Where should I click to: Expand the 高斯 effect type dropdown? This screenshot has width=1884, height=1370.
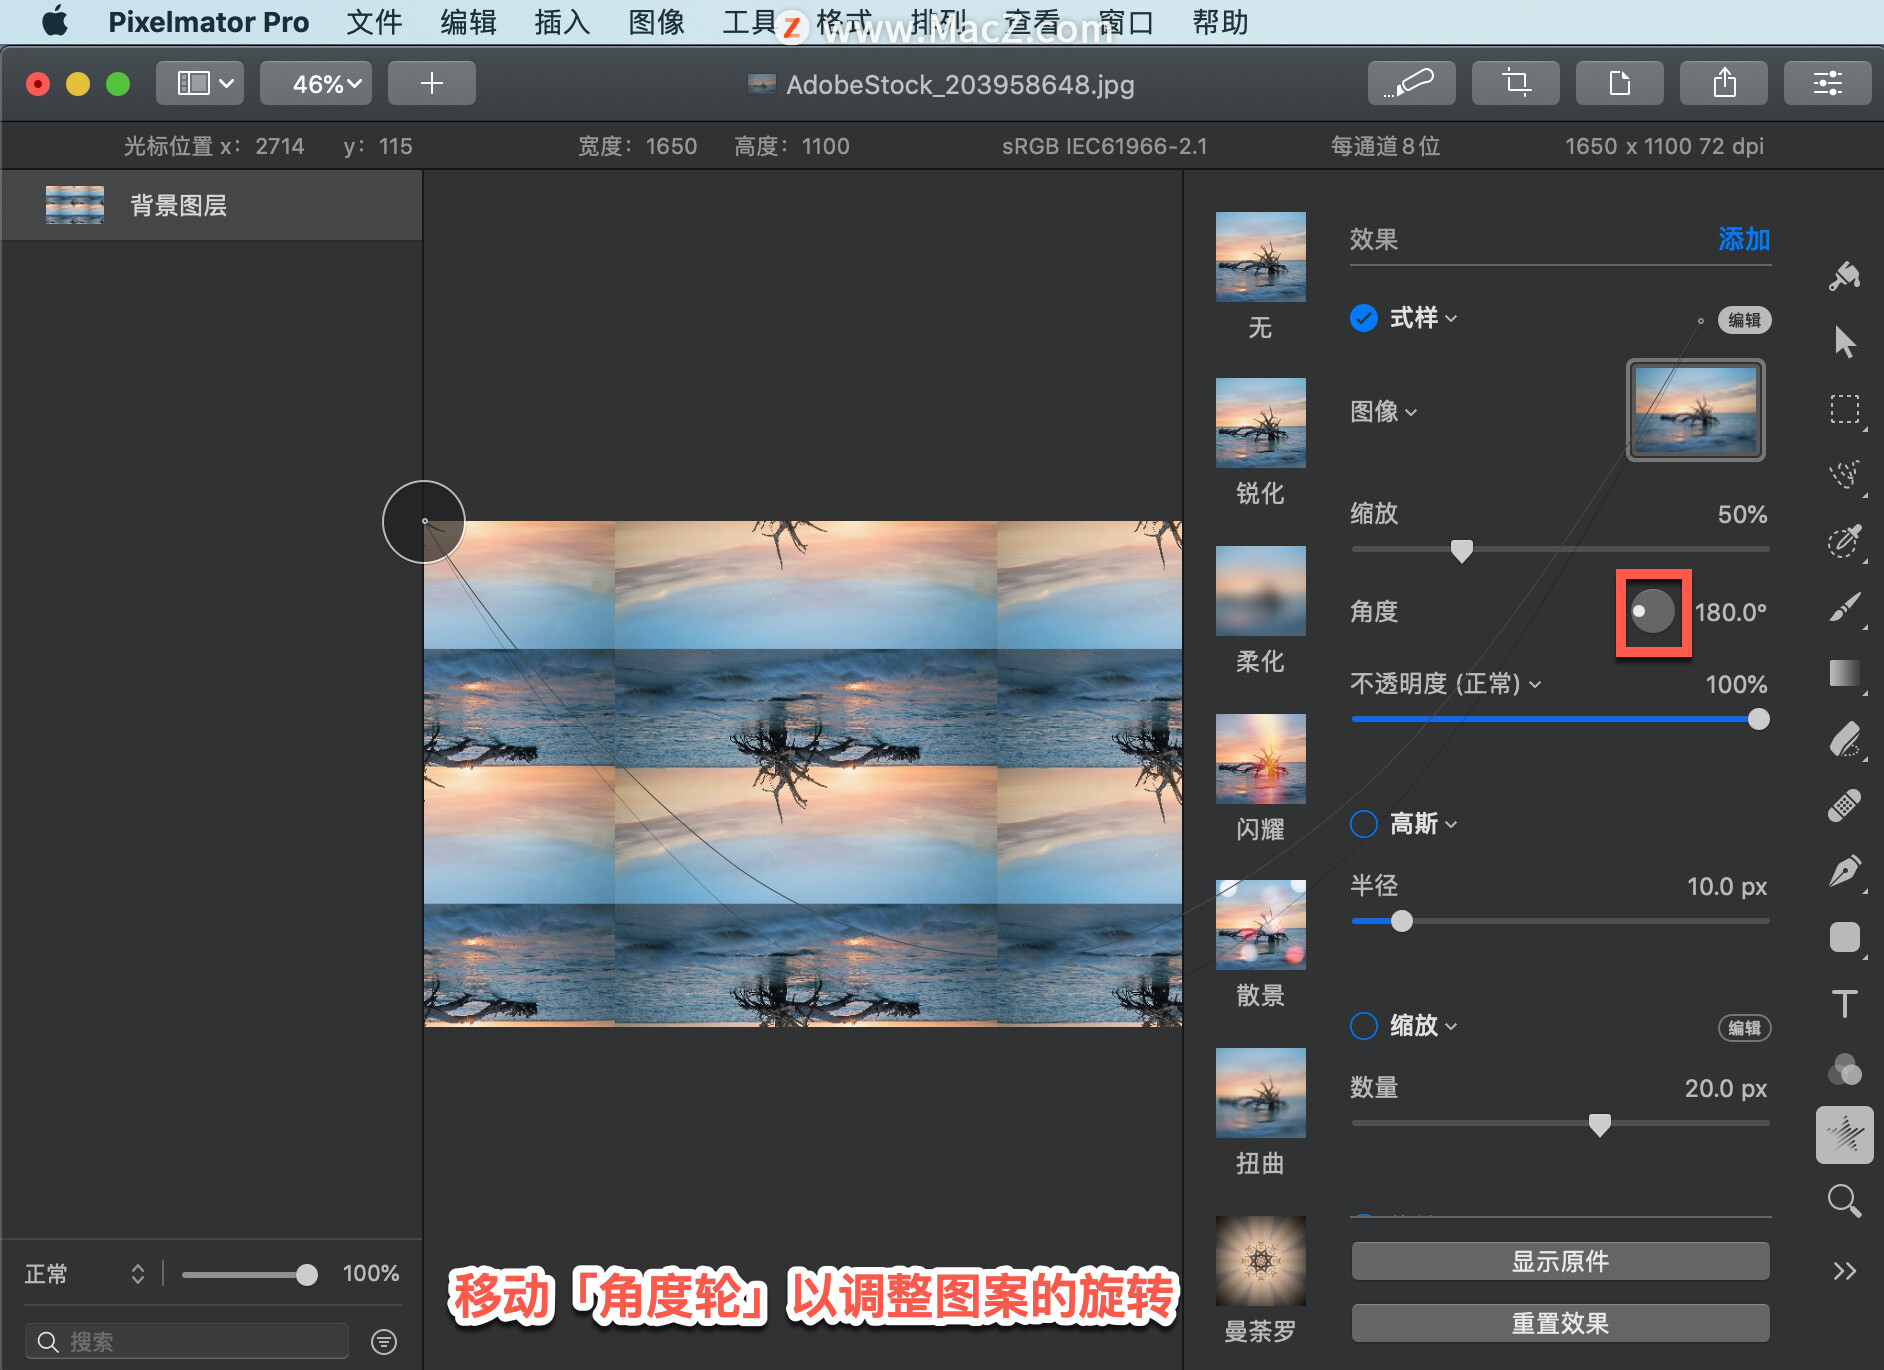tap(1423, 824)
